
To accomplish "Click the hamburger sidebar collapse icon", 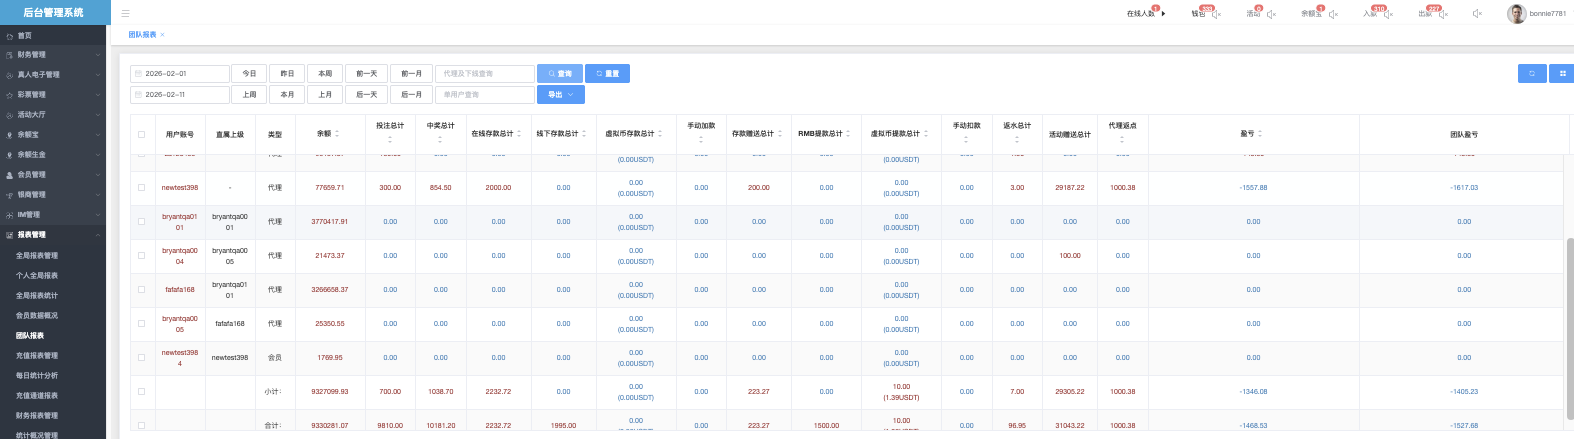I will 125,13.
